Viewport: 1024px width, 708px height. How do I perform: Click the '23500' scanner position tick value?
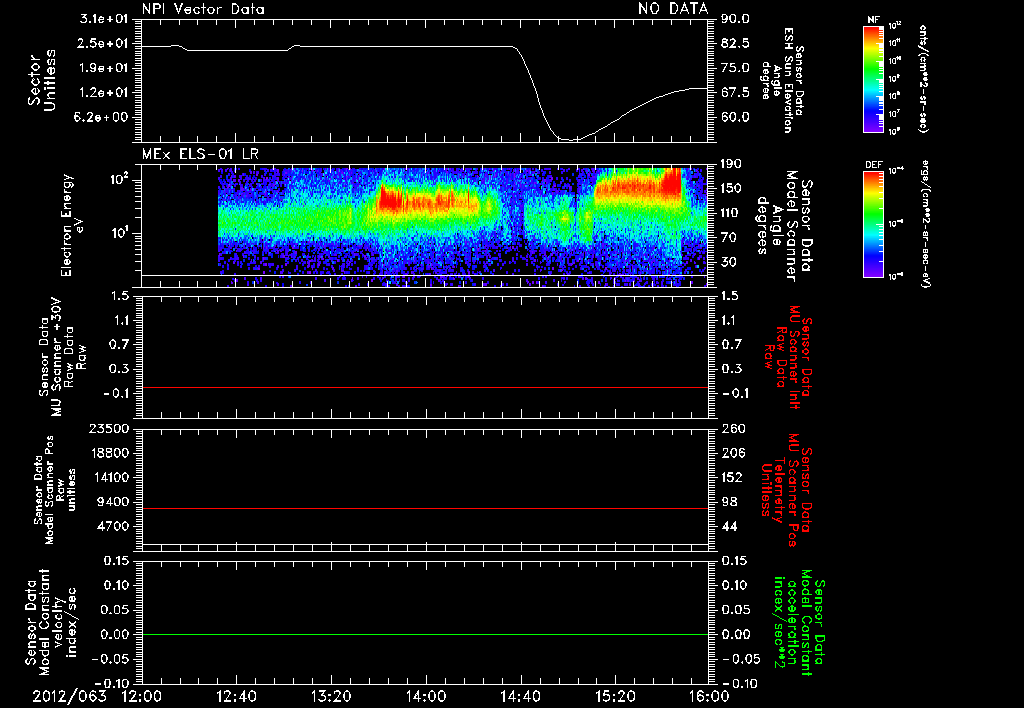coord(110,428)
